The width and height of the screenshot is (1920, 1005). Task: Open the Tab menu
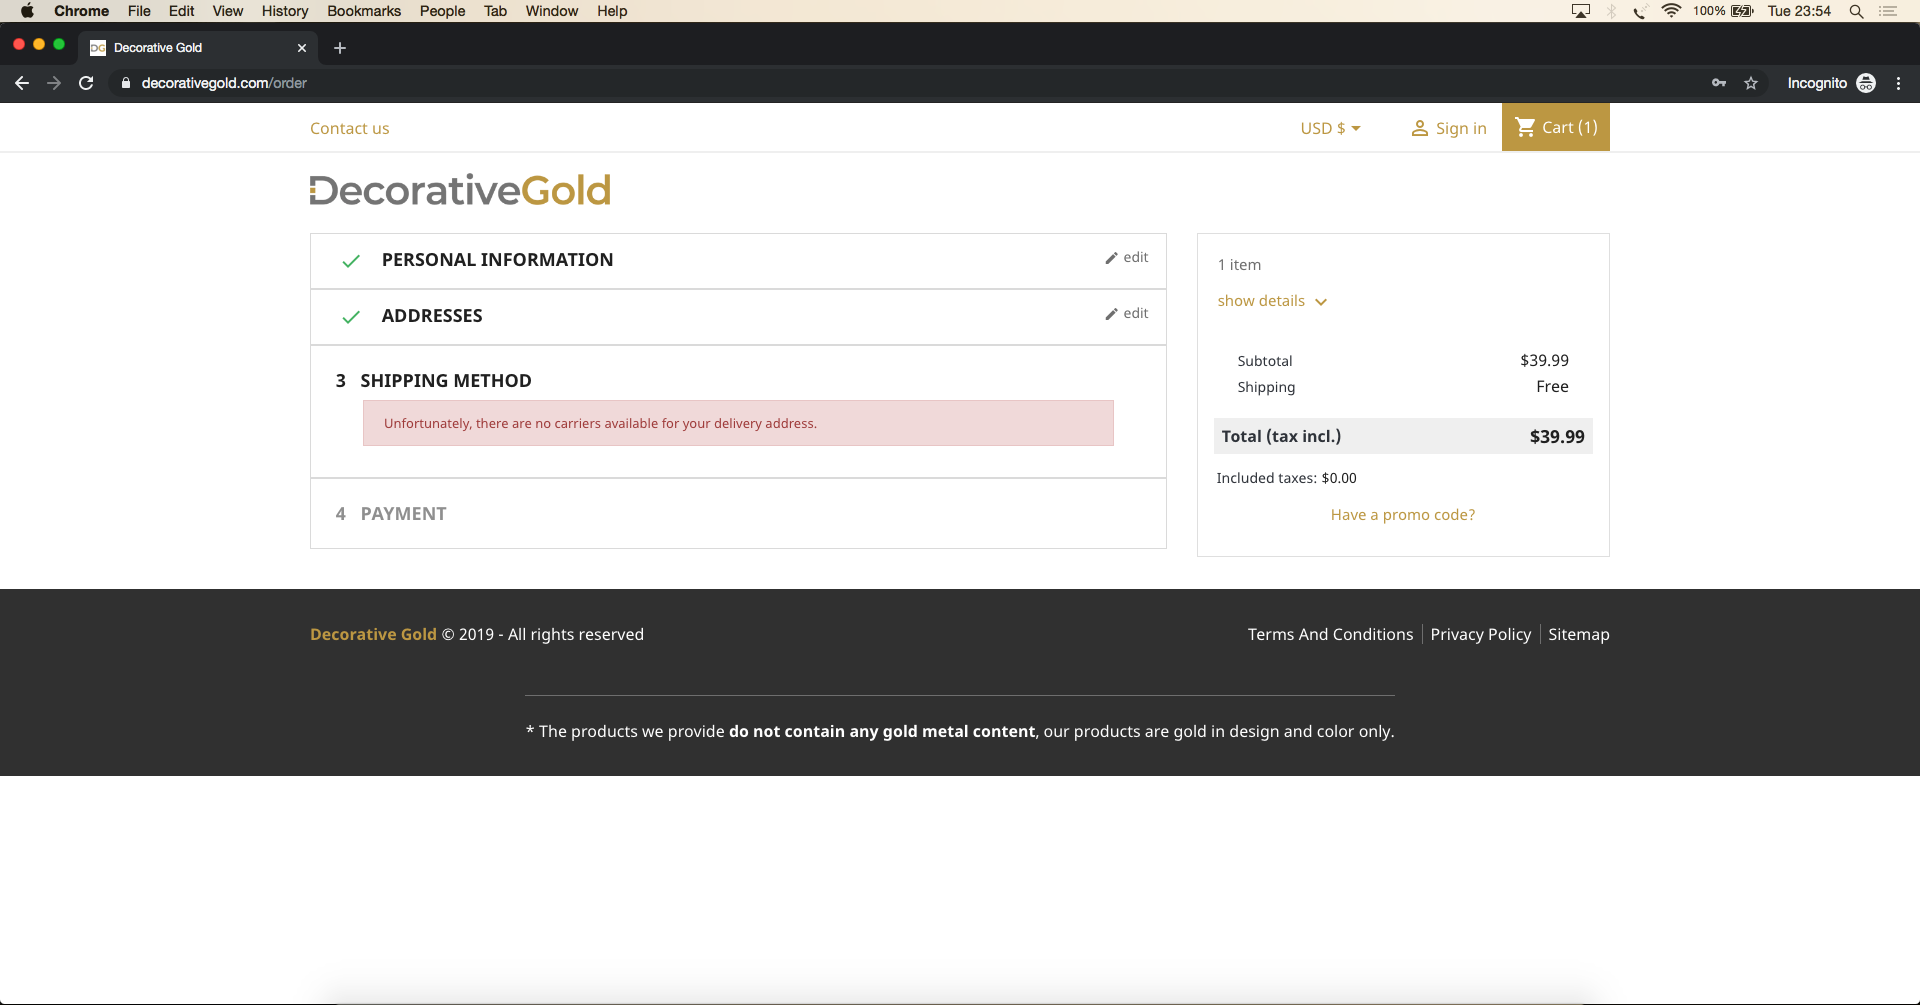495,11
